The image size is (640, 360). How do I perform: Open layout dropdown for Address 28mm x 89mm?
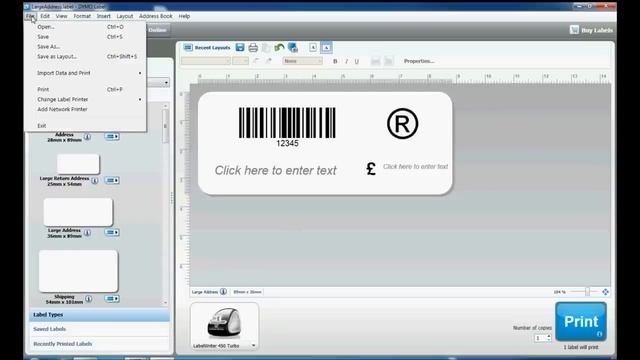pos(112,136)
